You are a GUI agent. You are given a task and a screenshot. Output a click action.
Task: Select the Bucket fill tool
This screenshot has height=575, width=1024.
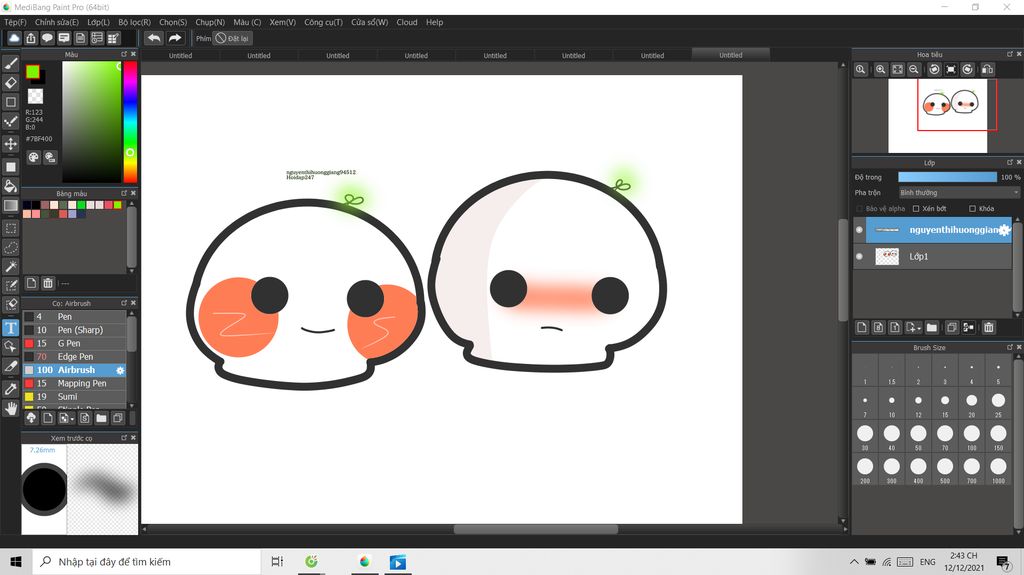click(10, 186)
